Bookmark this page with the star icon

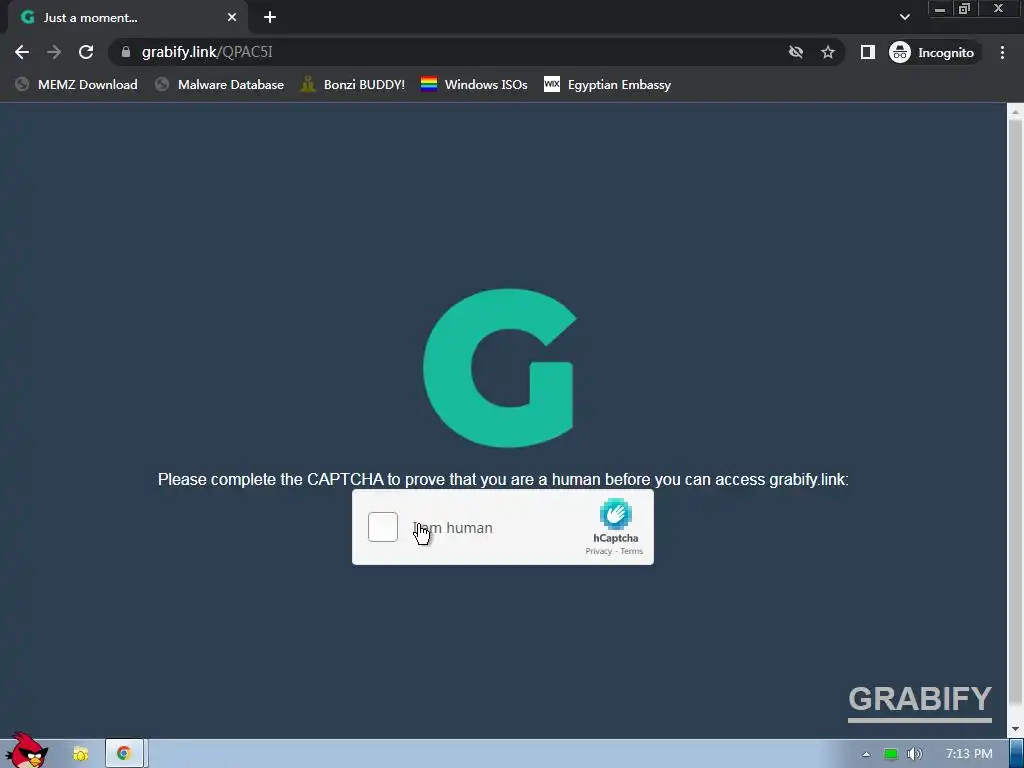click(x=828, y=52)
